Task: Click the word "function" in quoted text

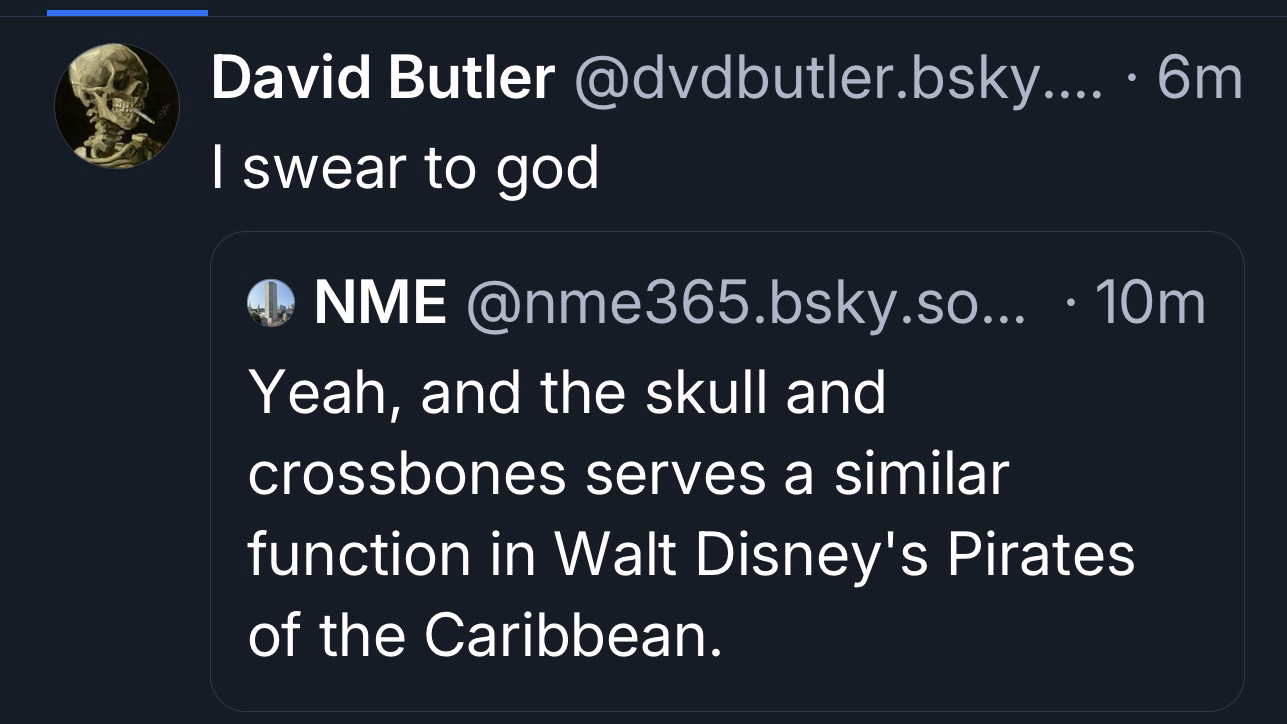Action: 358,554
